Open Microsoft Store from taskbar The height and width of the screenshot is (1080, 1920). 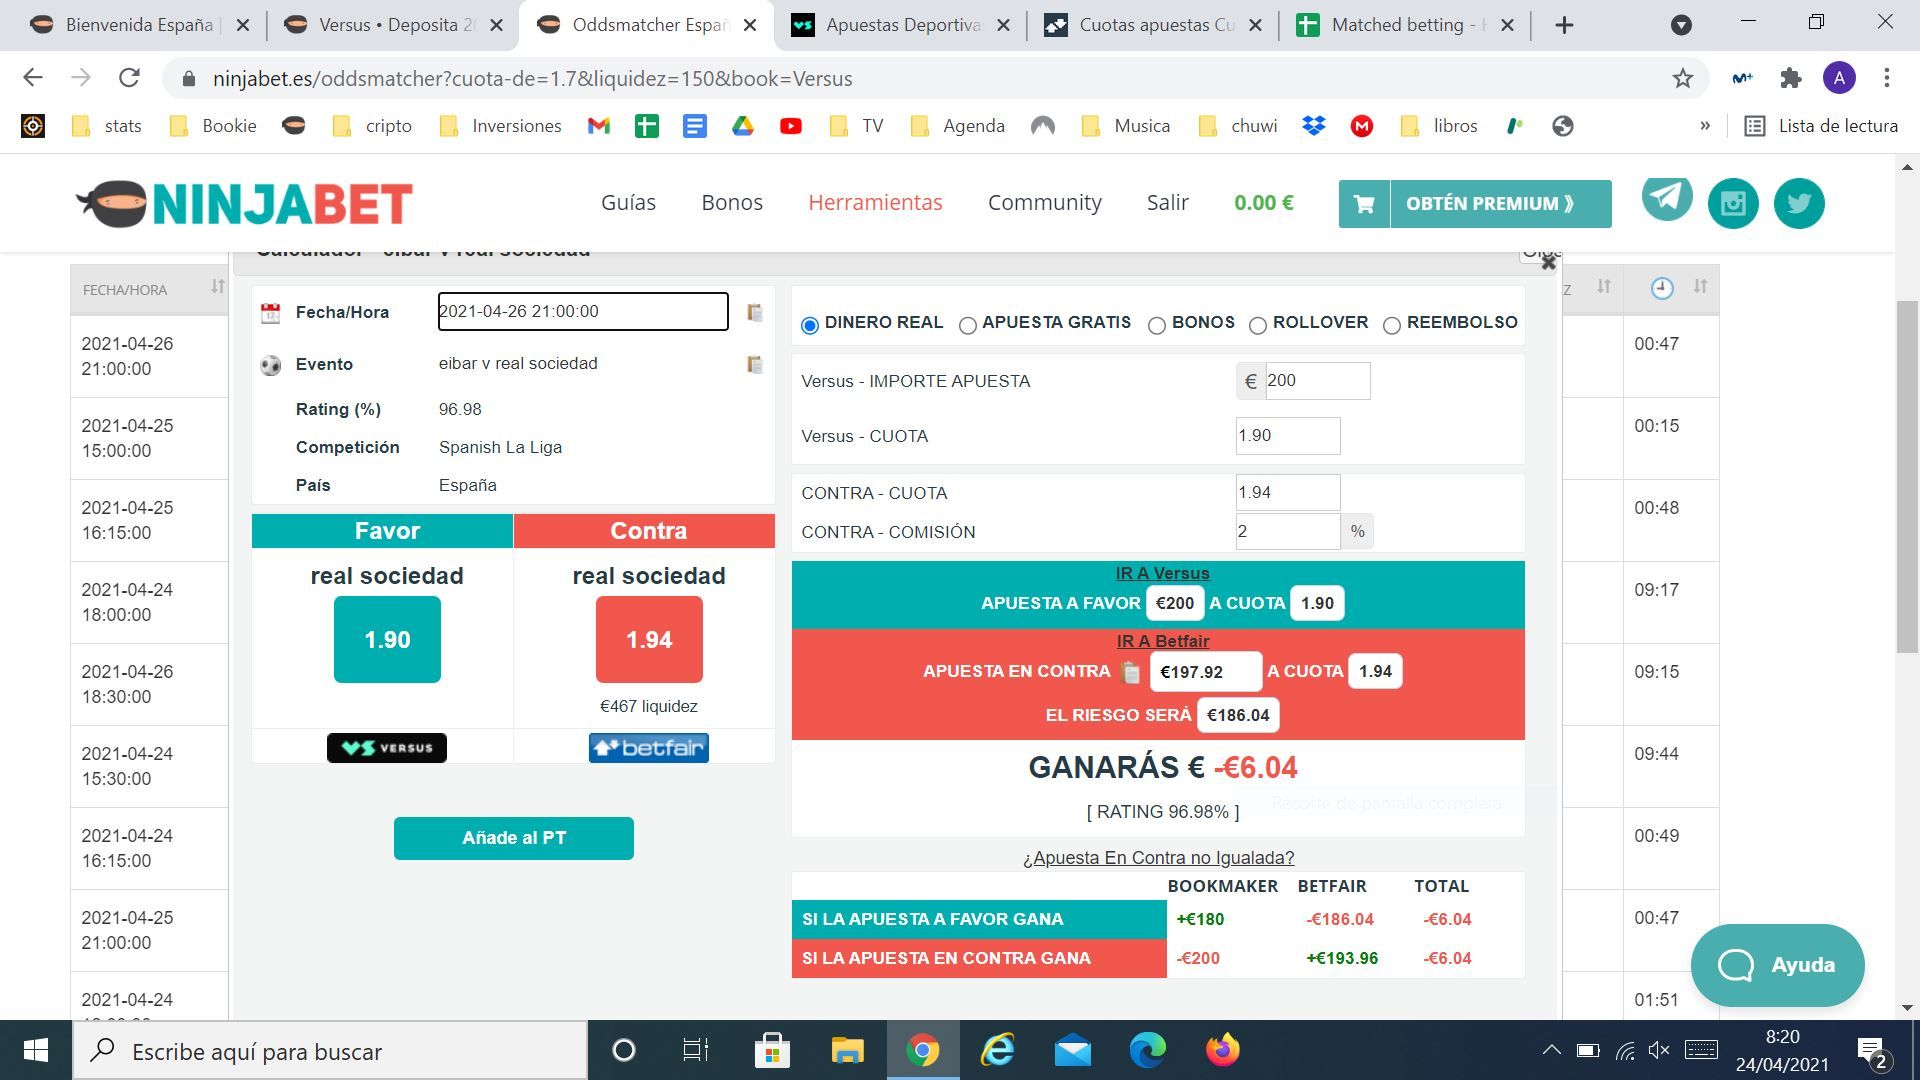pos(772,1050)
